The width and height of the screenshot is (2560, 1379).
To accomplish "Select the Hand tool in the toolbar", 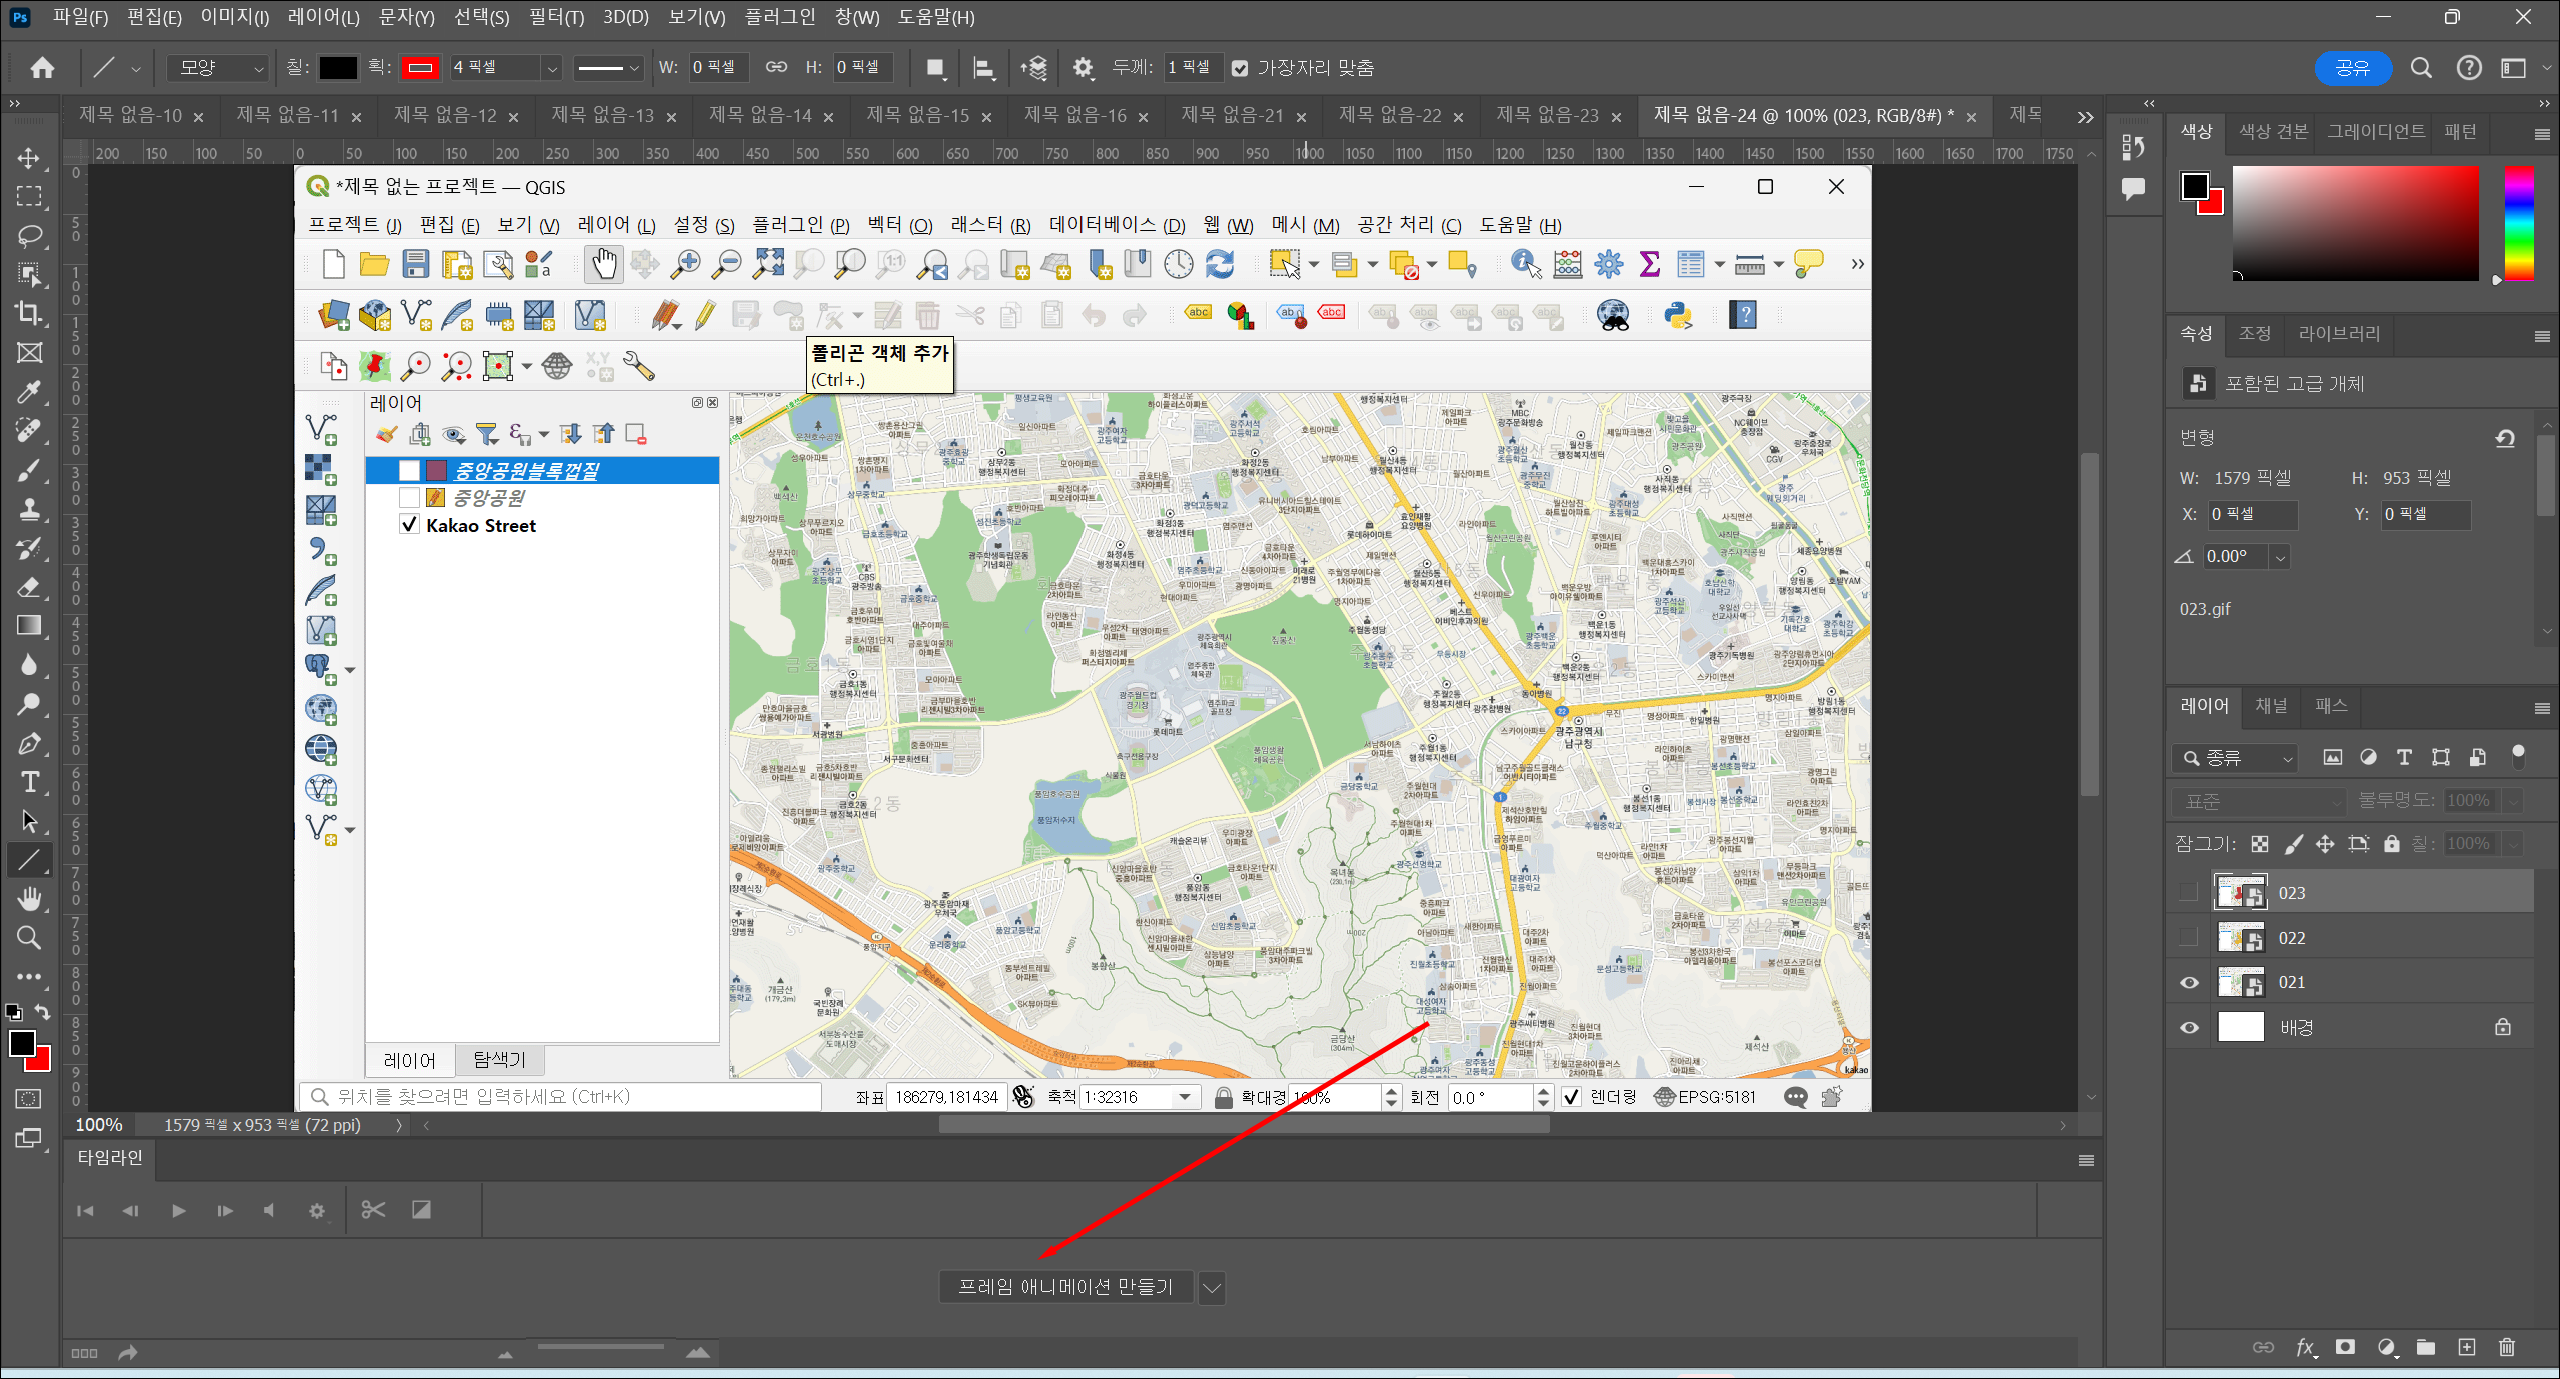I will (29, 899).
